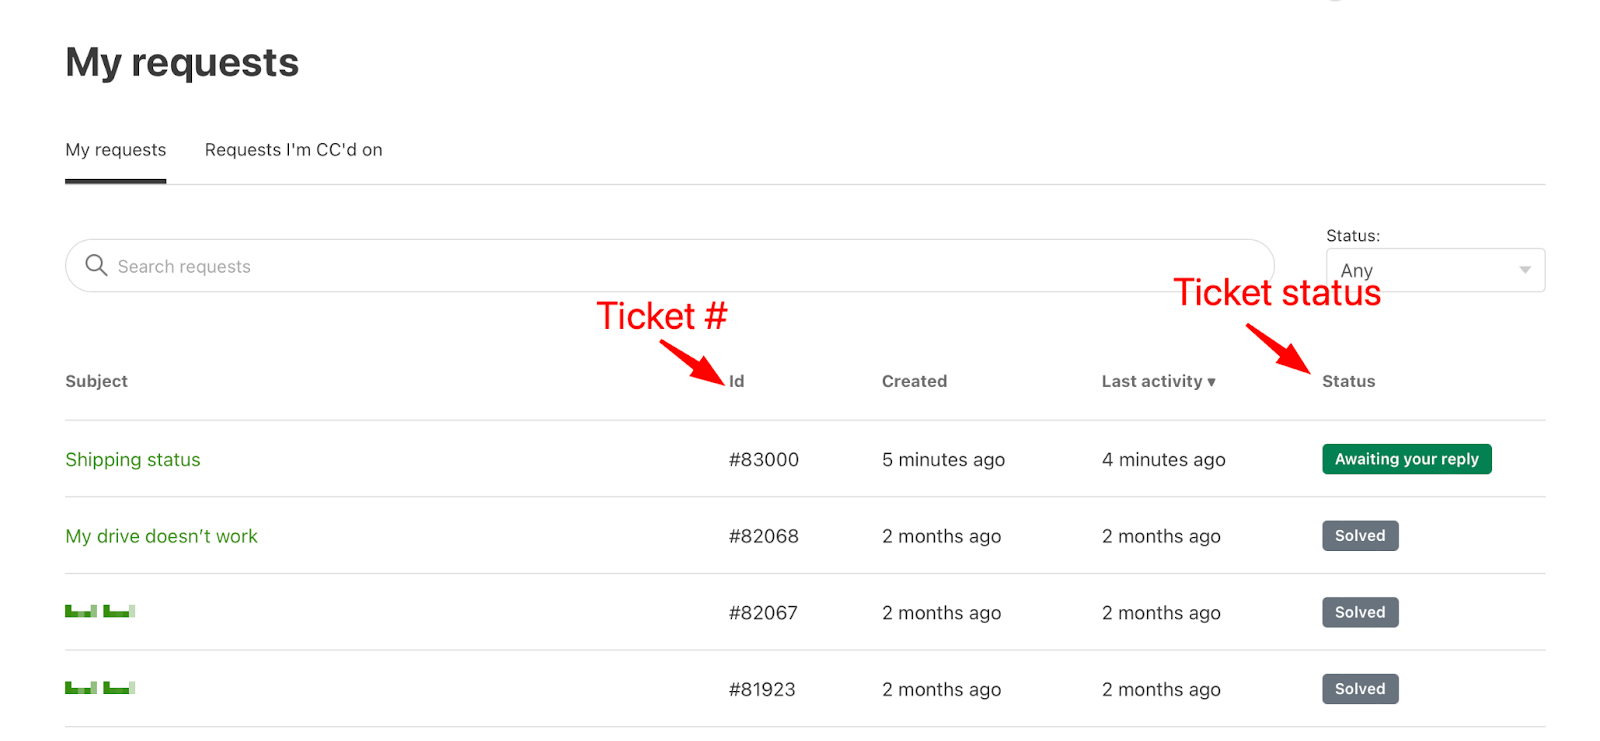Open the blurred subject for ticket #81923
Image resolution: width=1600 pixels, height=741 pixels.
tap(100, 688)
